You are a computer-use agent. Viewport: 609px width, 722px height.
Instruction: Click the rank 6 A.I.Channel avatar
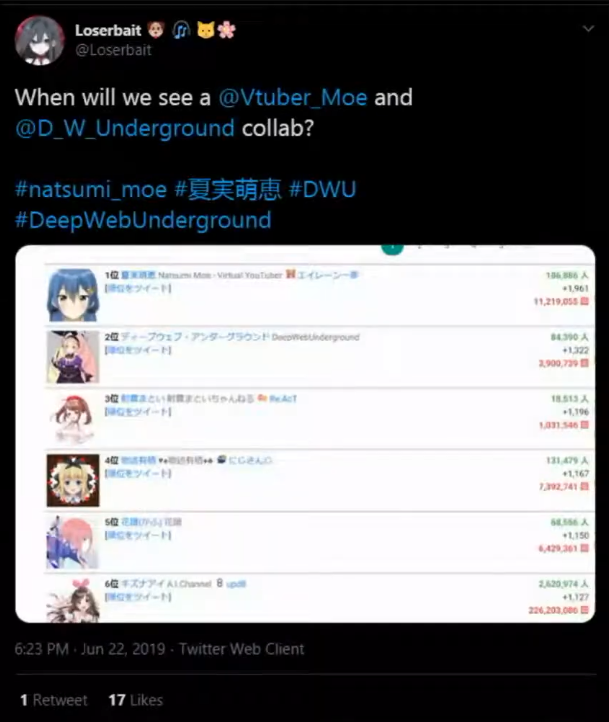pos(73,600)
